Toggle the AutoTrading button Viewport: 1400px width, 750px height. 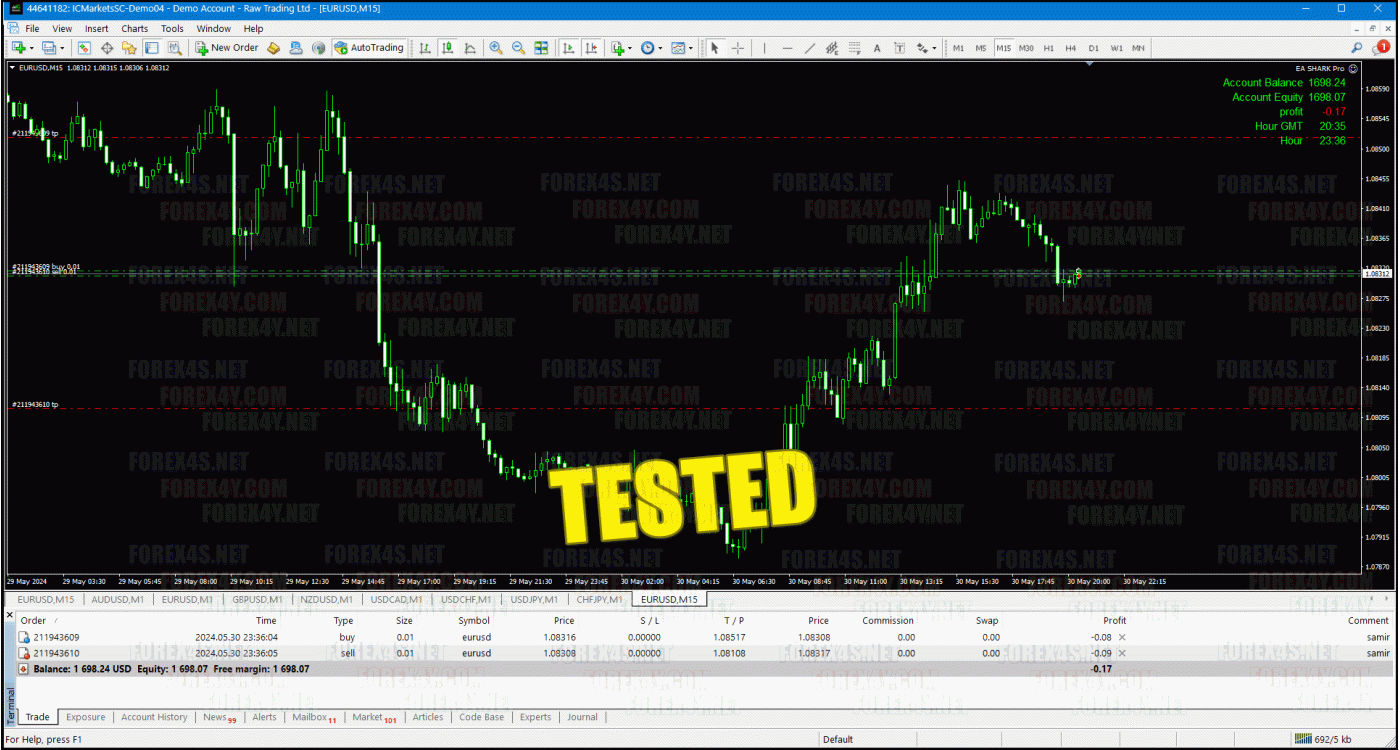[369, 48]
